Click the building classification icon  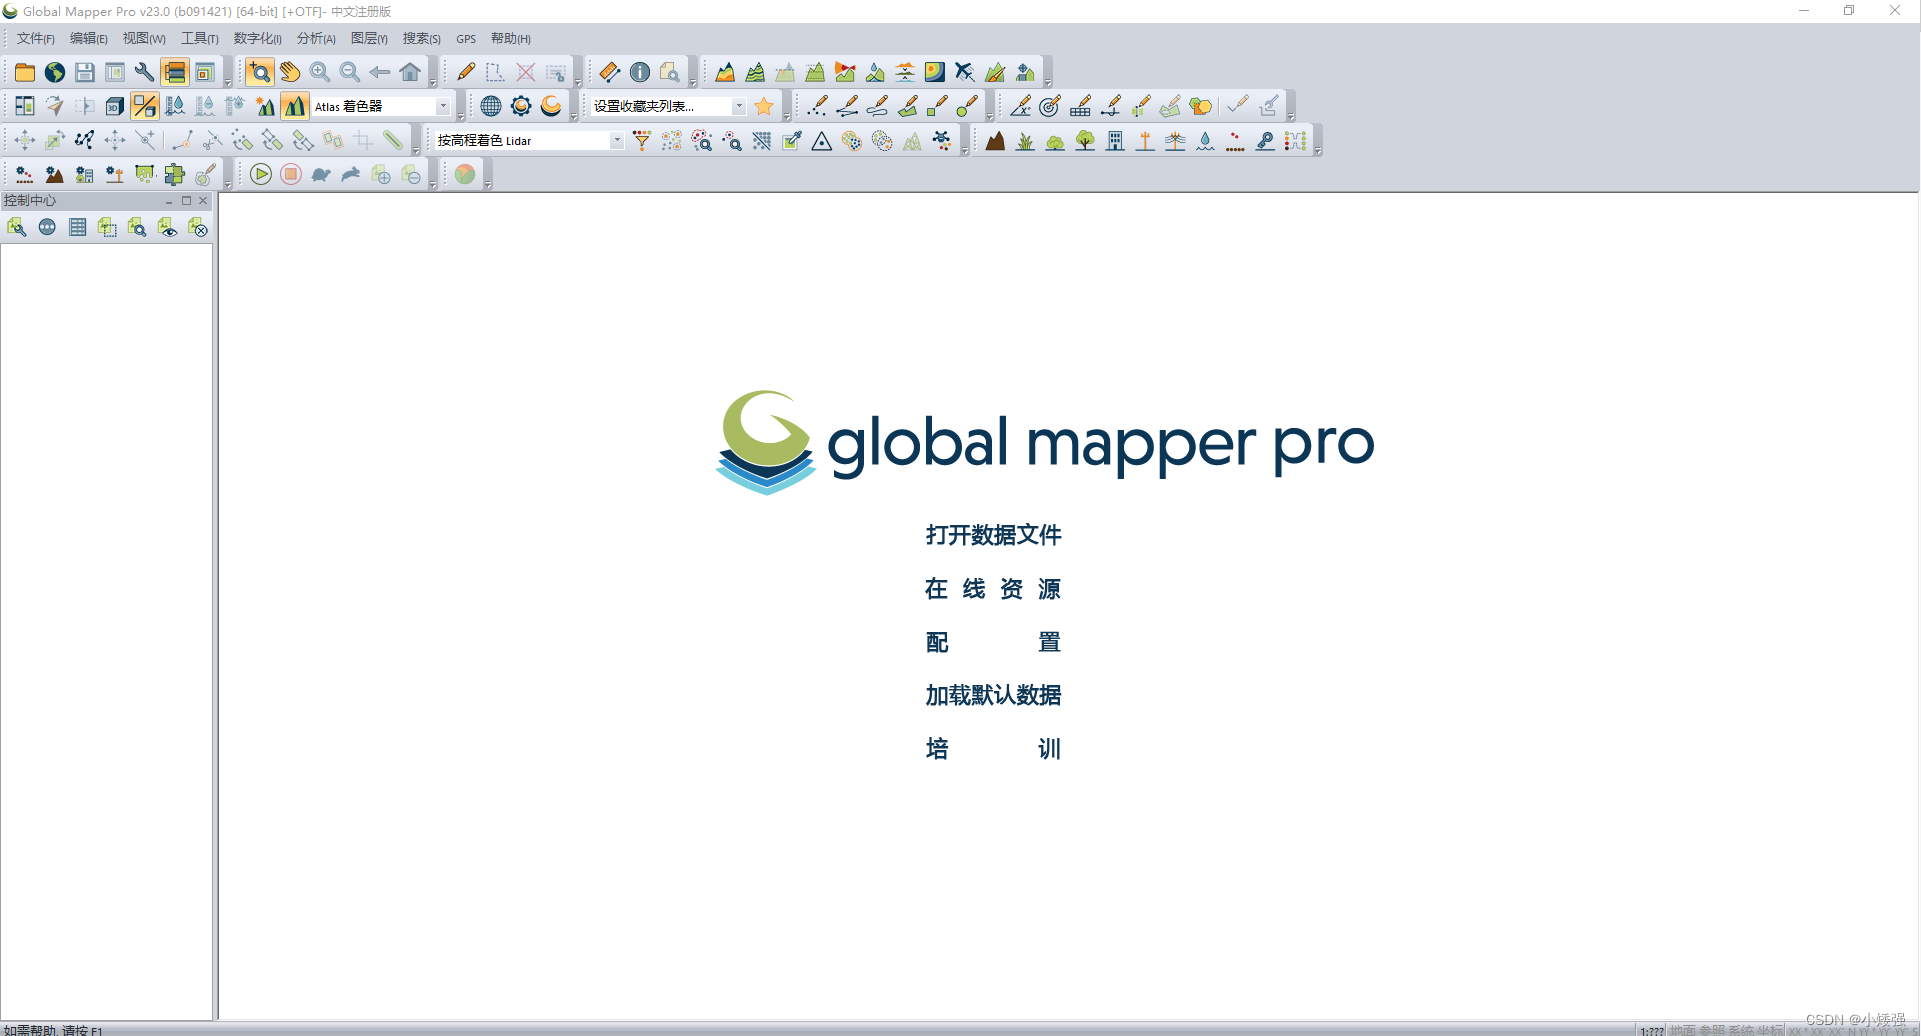(x=1115, y=141)
